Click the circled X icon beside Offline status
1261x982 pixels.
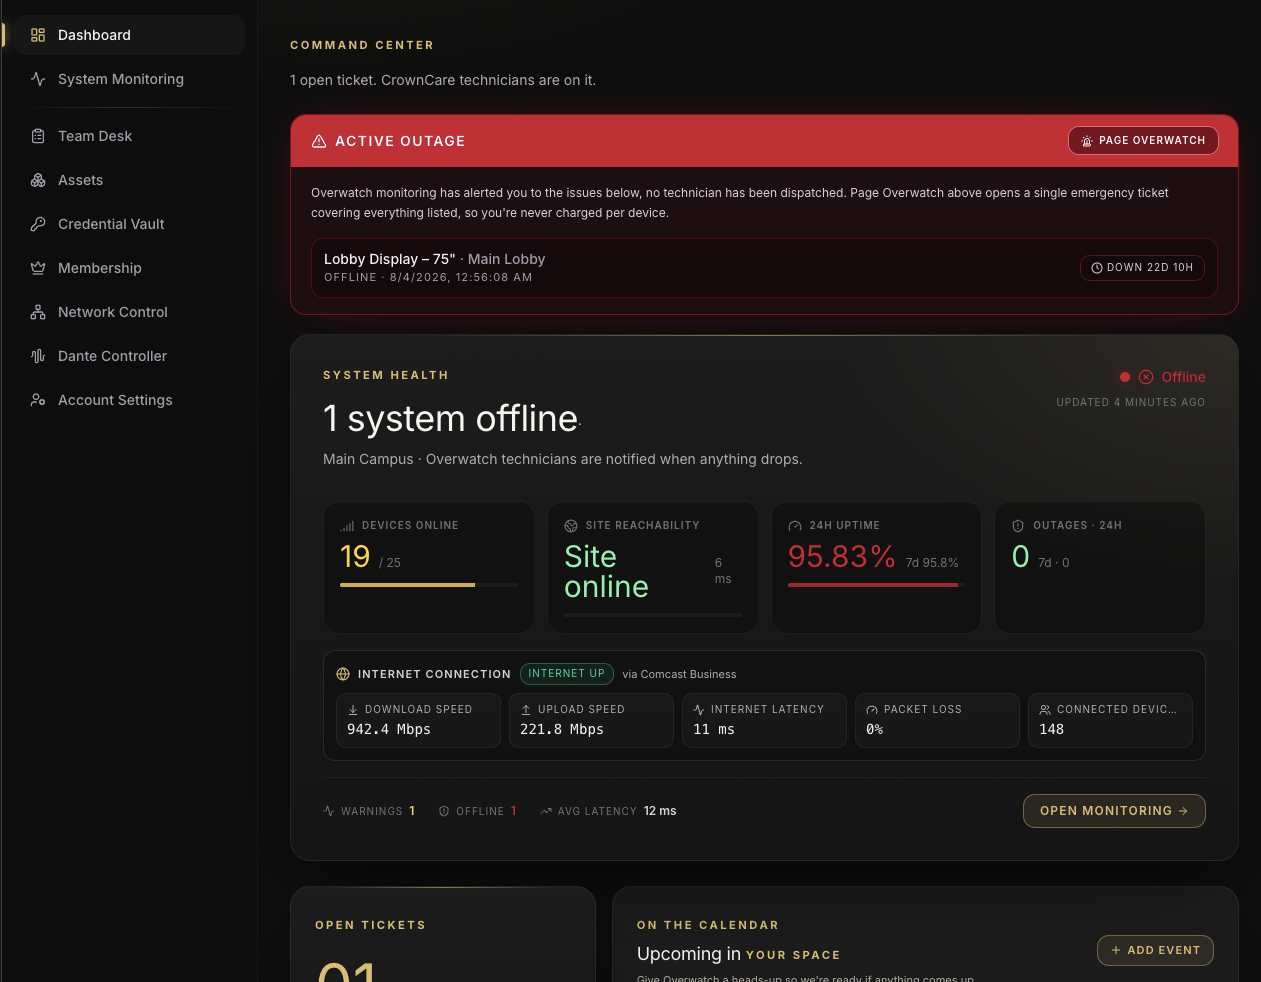(1146, 377)
